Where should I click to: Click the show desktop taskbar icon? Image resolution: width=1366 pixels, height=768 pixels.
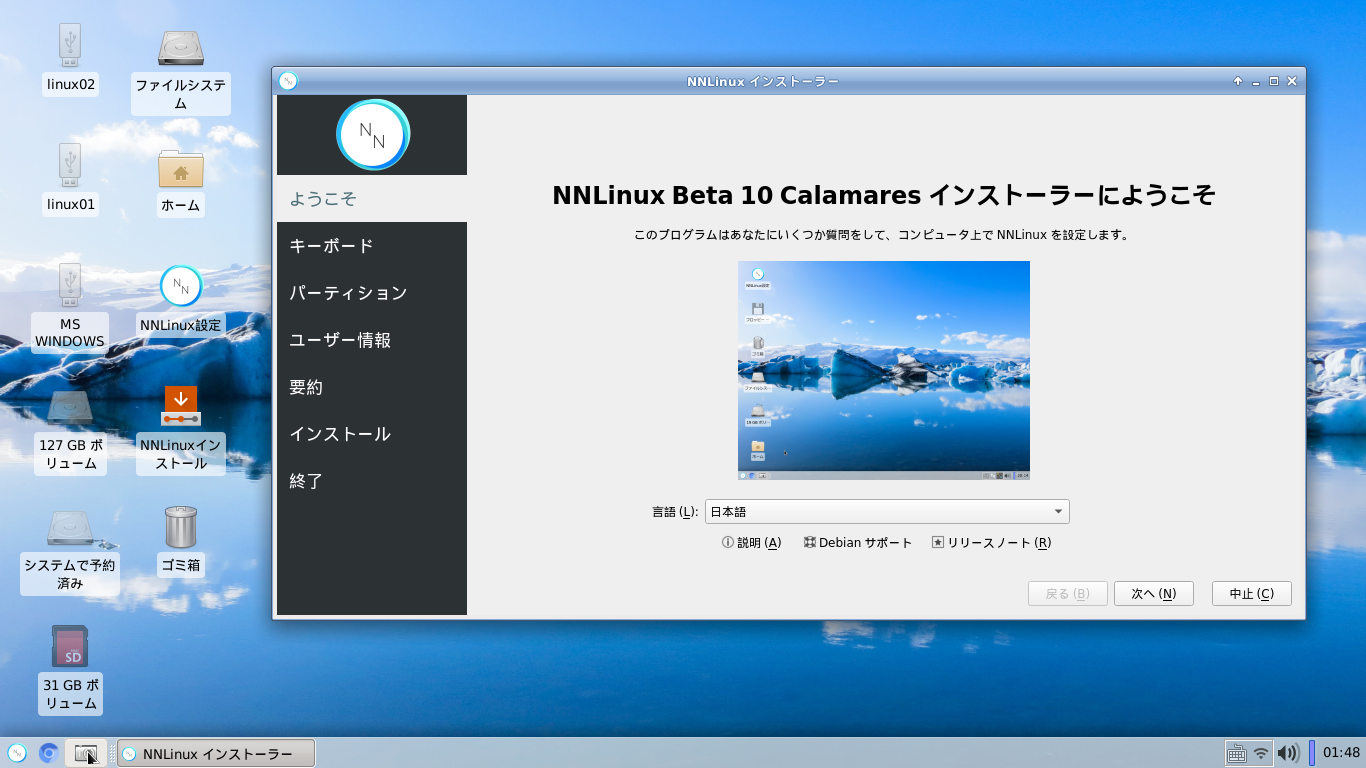click(86, 753)
